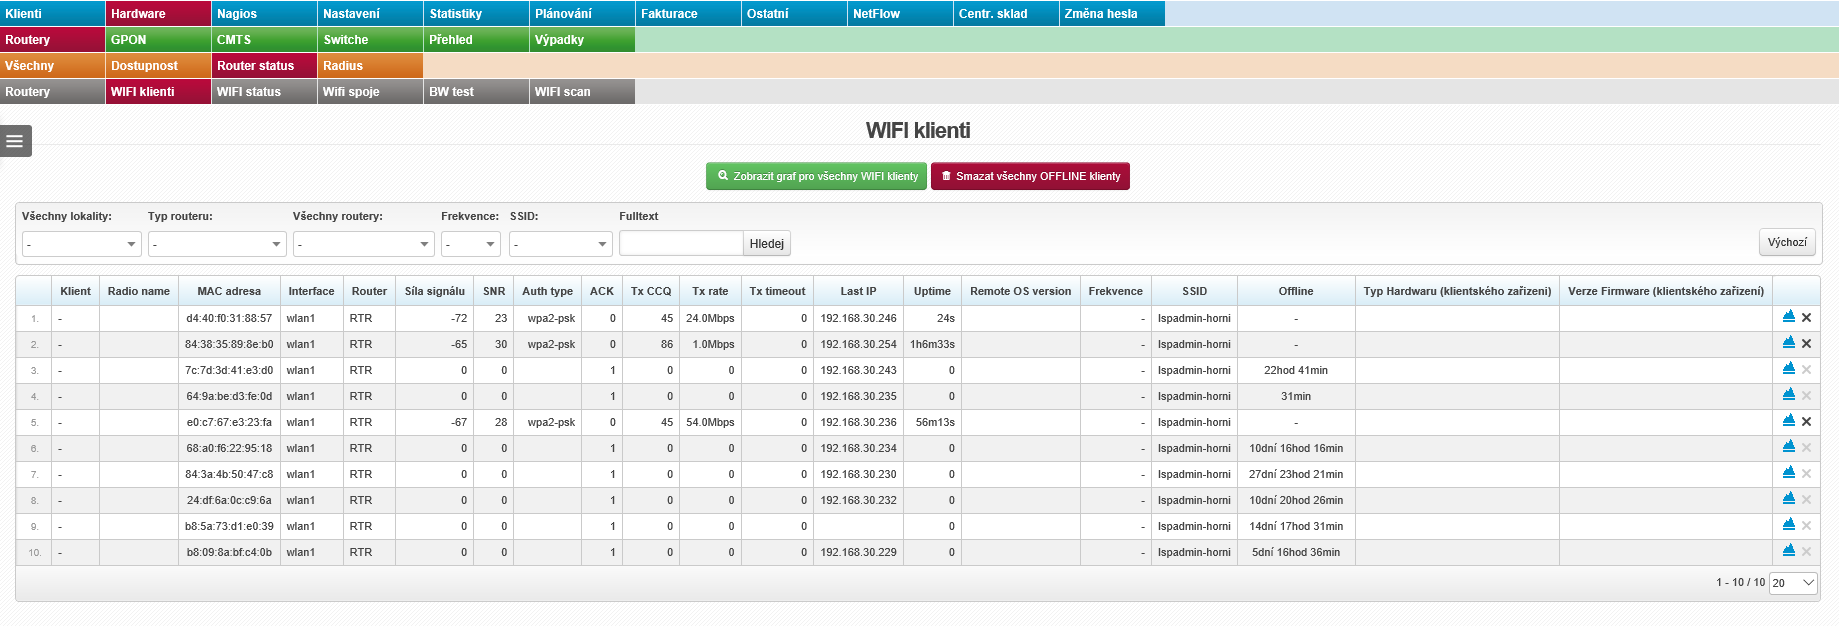The image size is (1839, 626).
Task: Switch to the Switche submenu
Action: pos(370,40)
